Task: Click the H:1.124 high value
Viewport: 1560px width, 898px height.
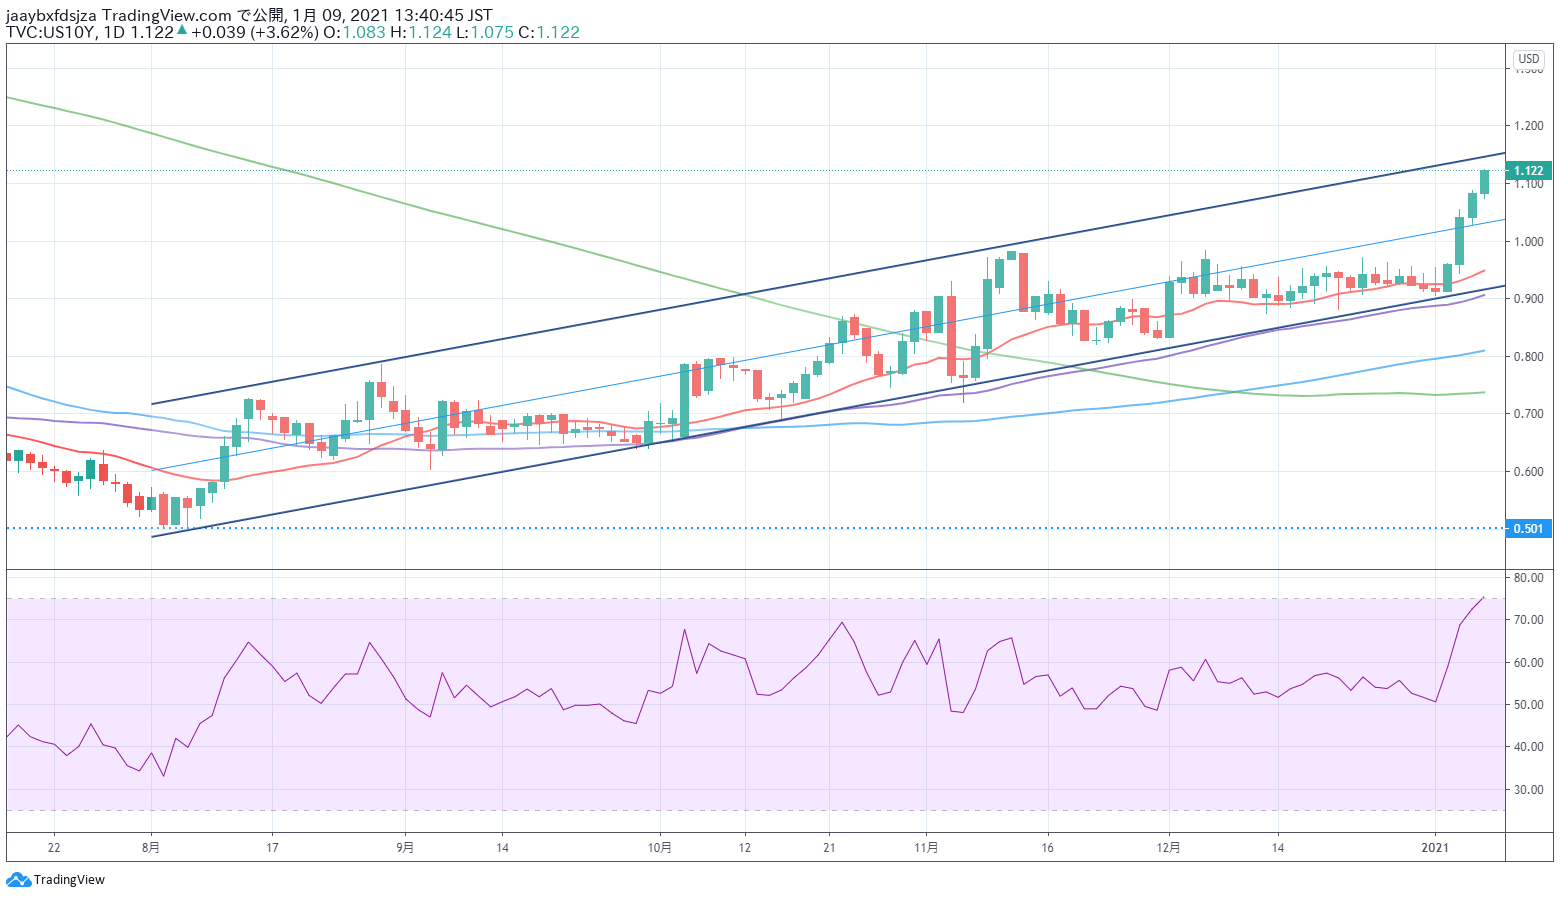Action: [420, 32]
